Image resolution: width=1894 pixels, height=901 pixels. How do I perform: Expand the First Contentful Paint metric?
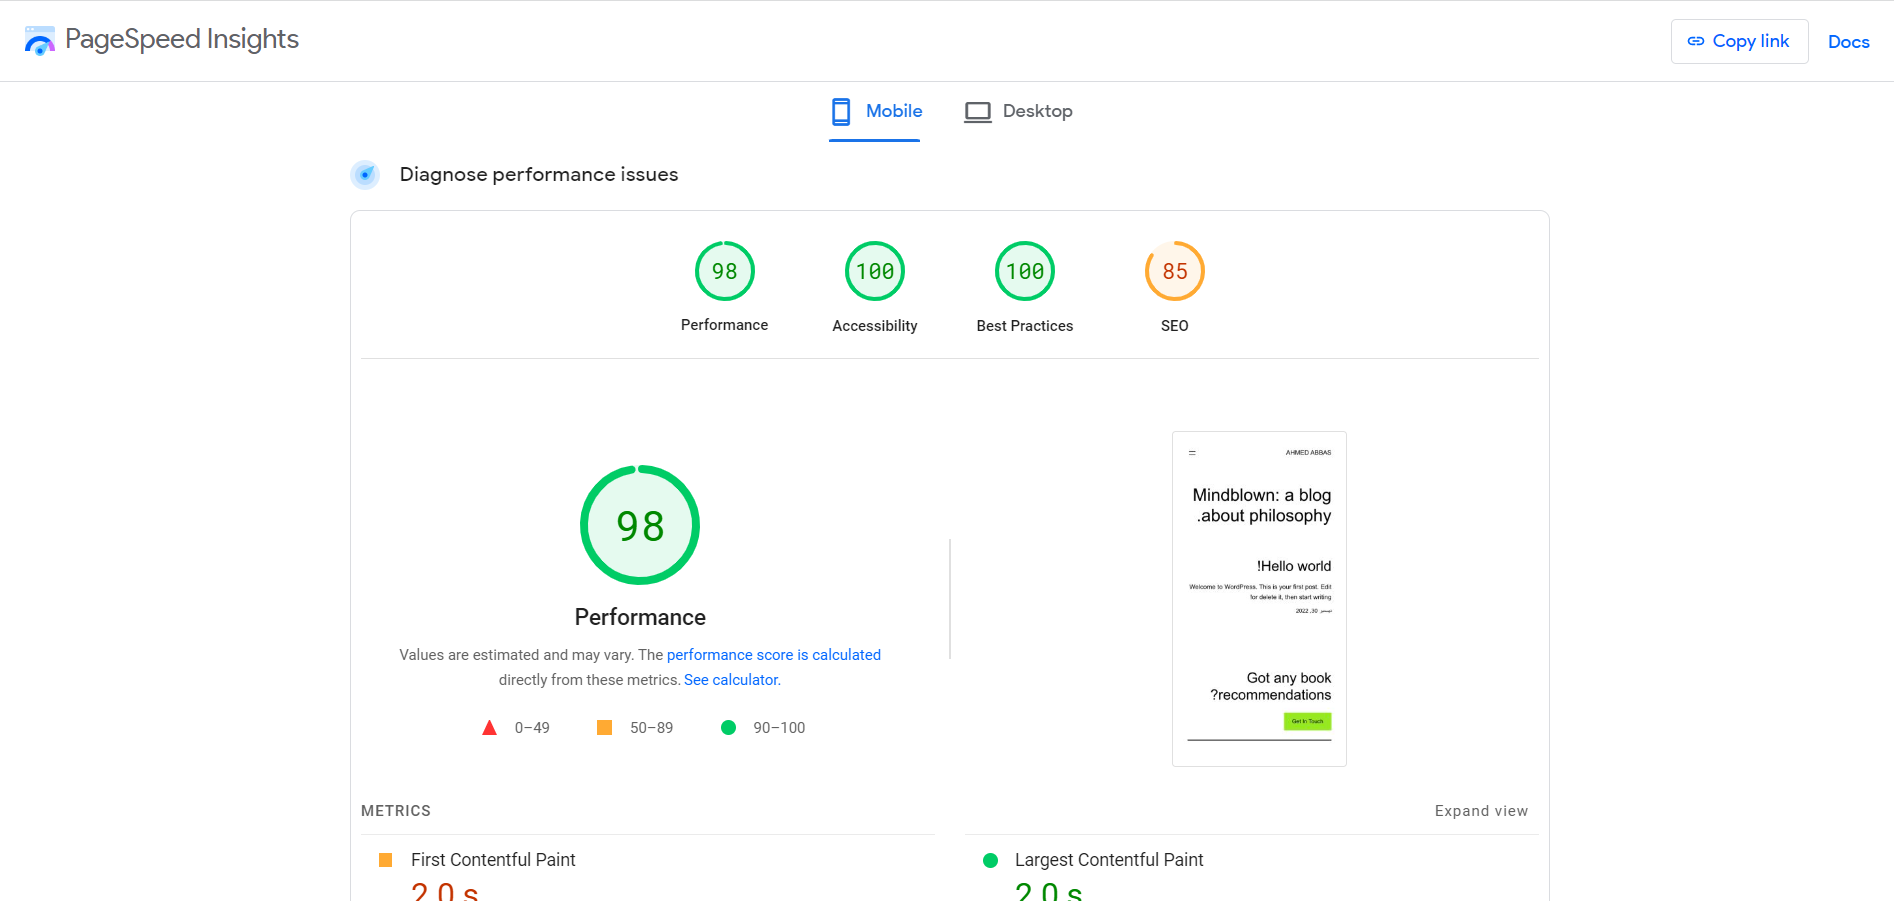493,860
